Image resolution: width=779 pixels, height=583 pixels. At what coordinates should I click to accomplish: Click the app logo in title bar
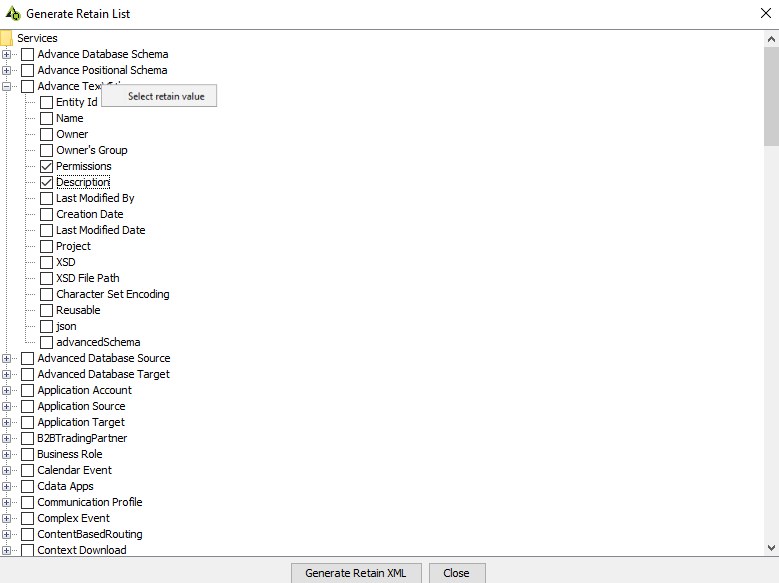13,14
